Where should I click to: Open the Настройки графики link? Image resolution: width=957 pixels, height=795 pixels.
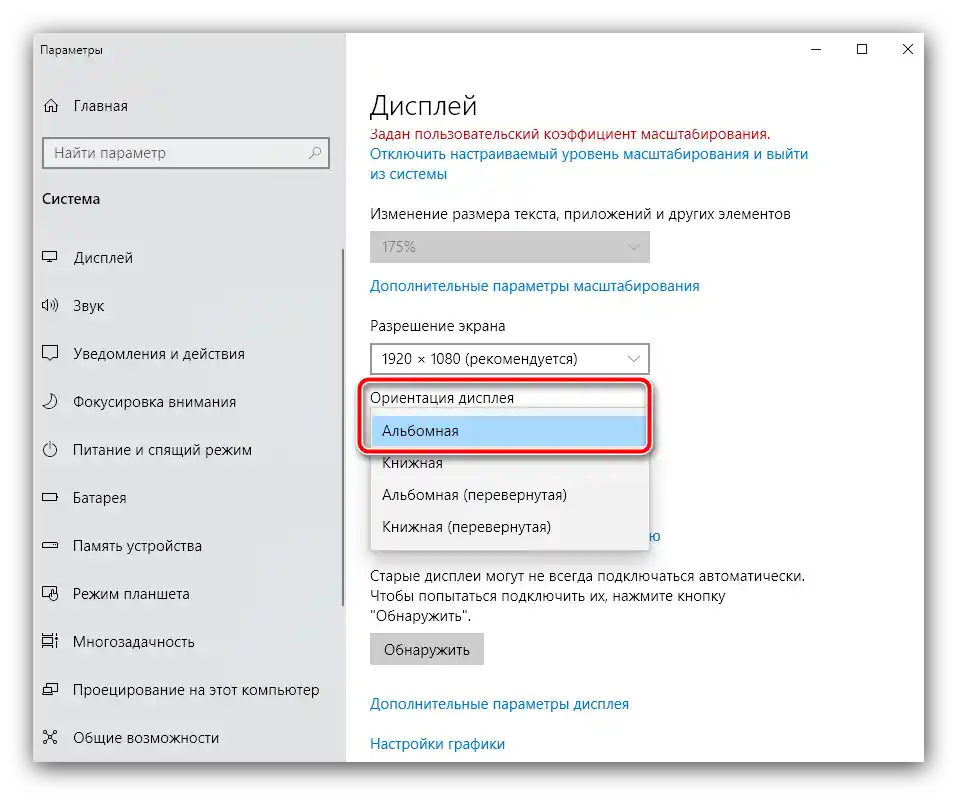pos(437,744)
